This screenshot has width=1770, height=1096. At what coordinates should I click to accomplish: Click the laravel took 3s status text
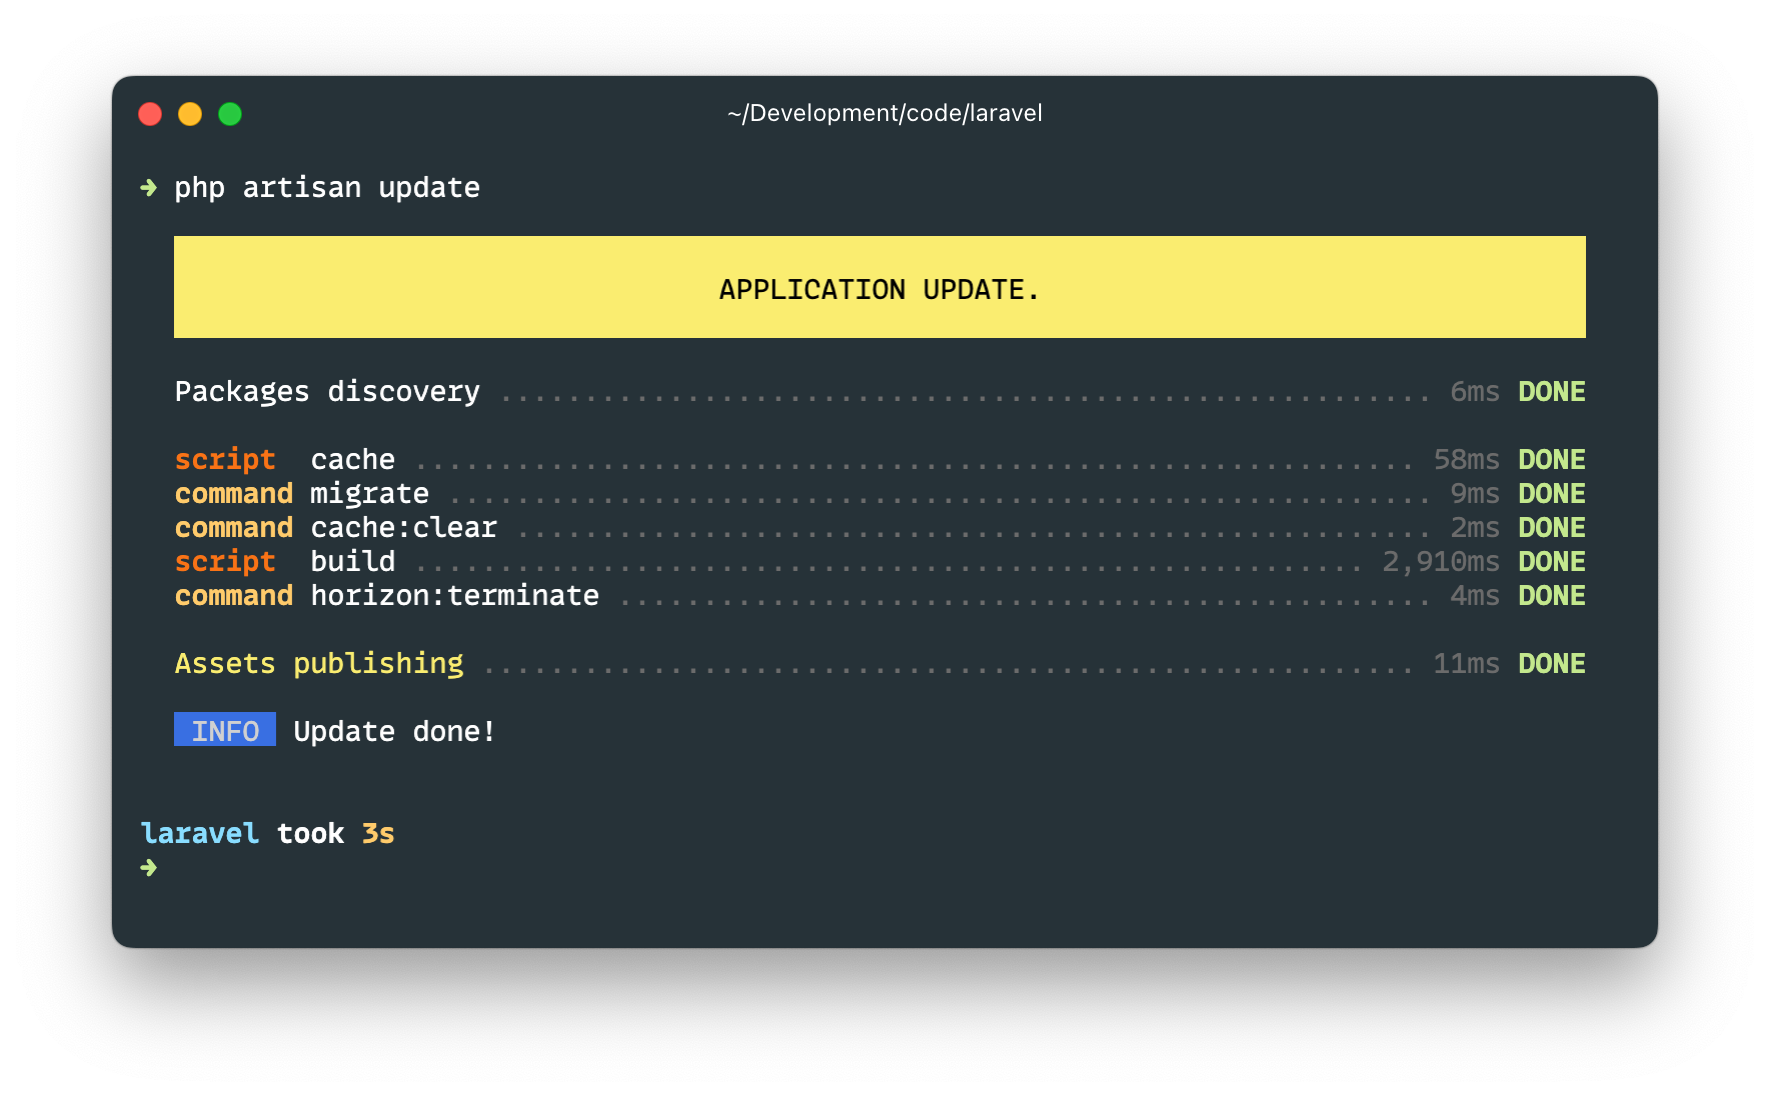267,832
